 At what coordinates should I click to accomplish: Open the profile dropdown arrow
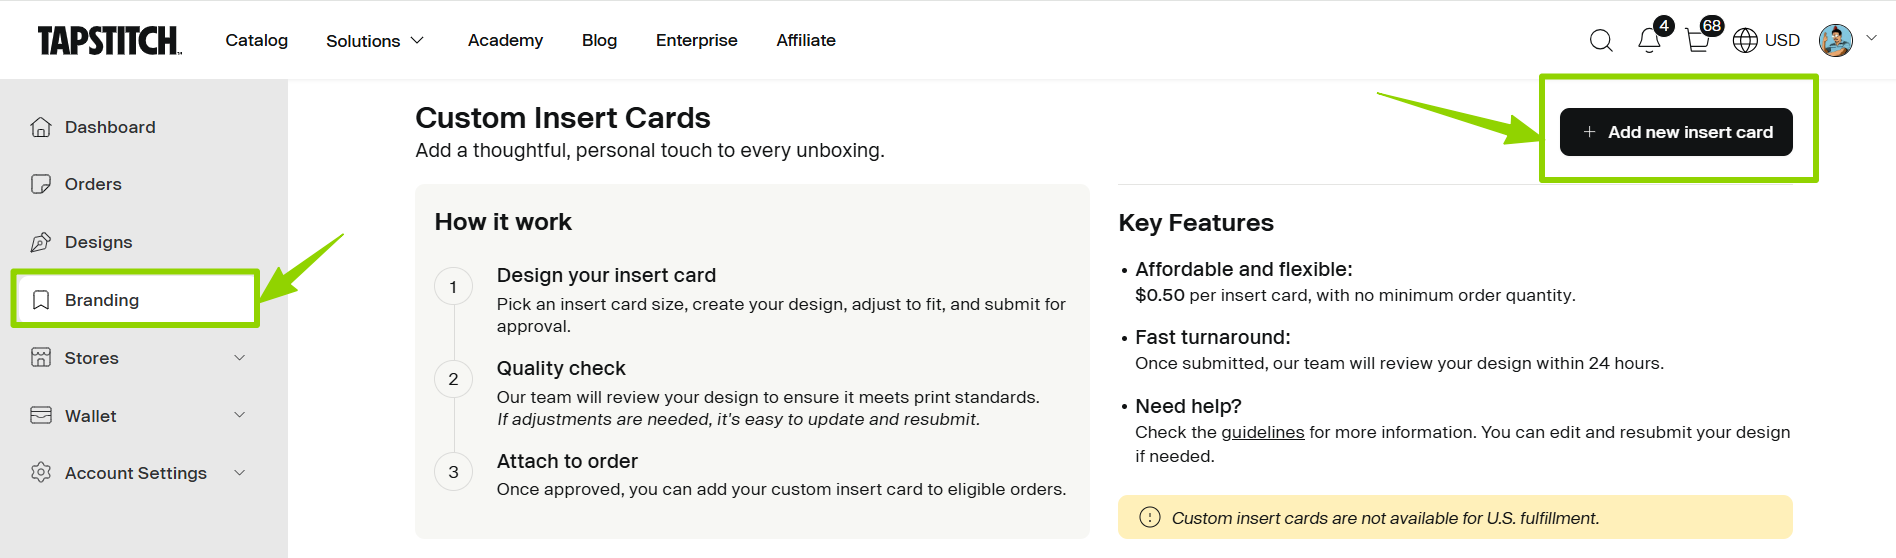coord(1871,38)
